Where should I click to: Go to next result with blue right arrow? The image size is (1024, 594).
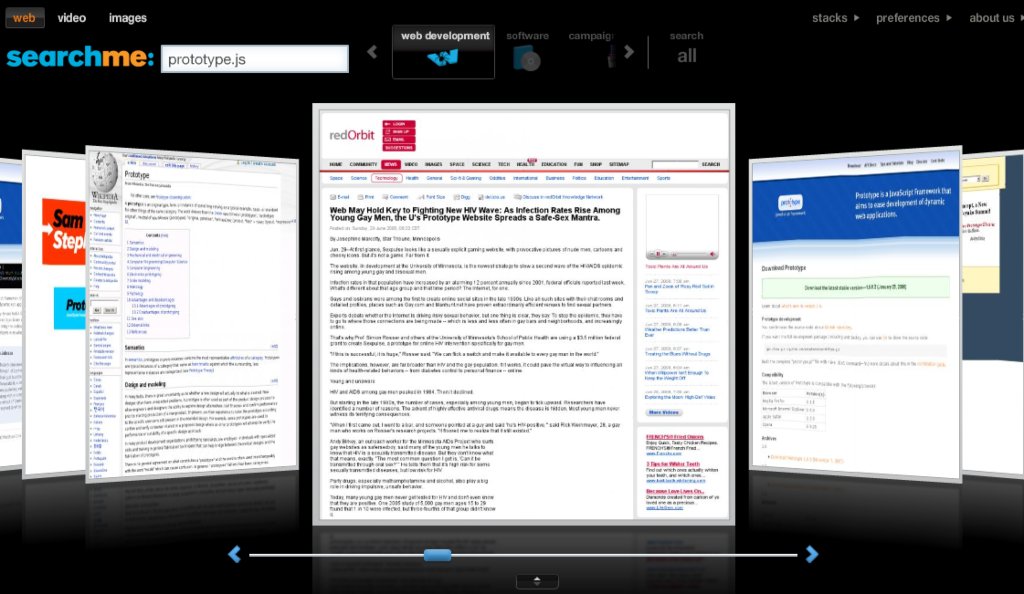[x=812, y=554]
